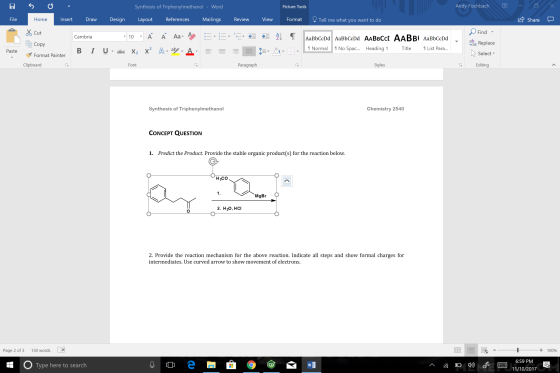
Task: Open Task View in taskbar
Action: click(171, 365)
